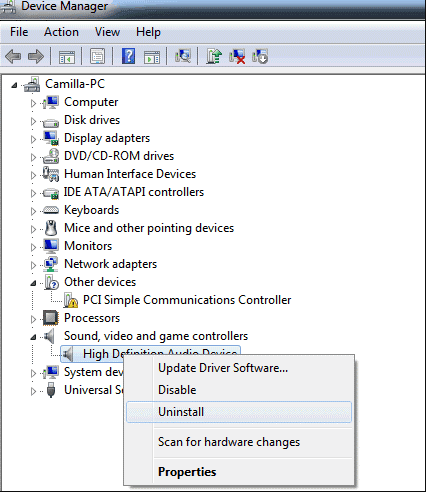This screenshot has width=426, height=492.
Task: Open Properties from the context menu
Action: (239, 472)
